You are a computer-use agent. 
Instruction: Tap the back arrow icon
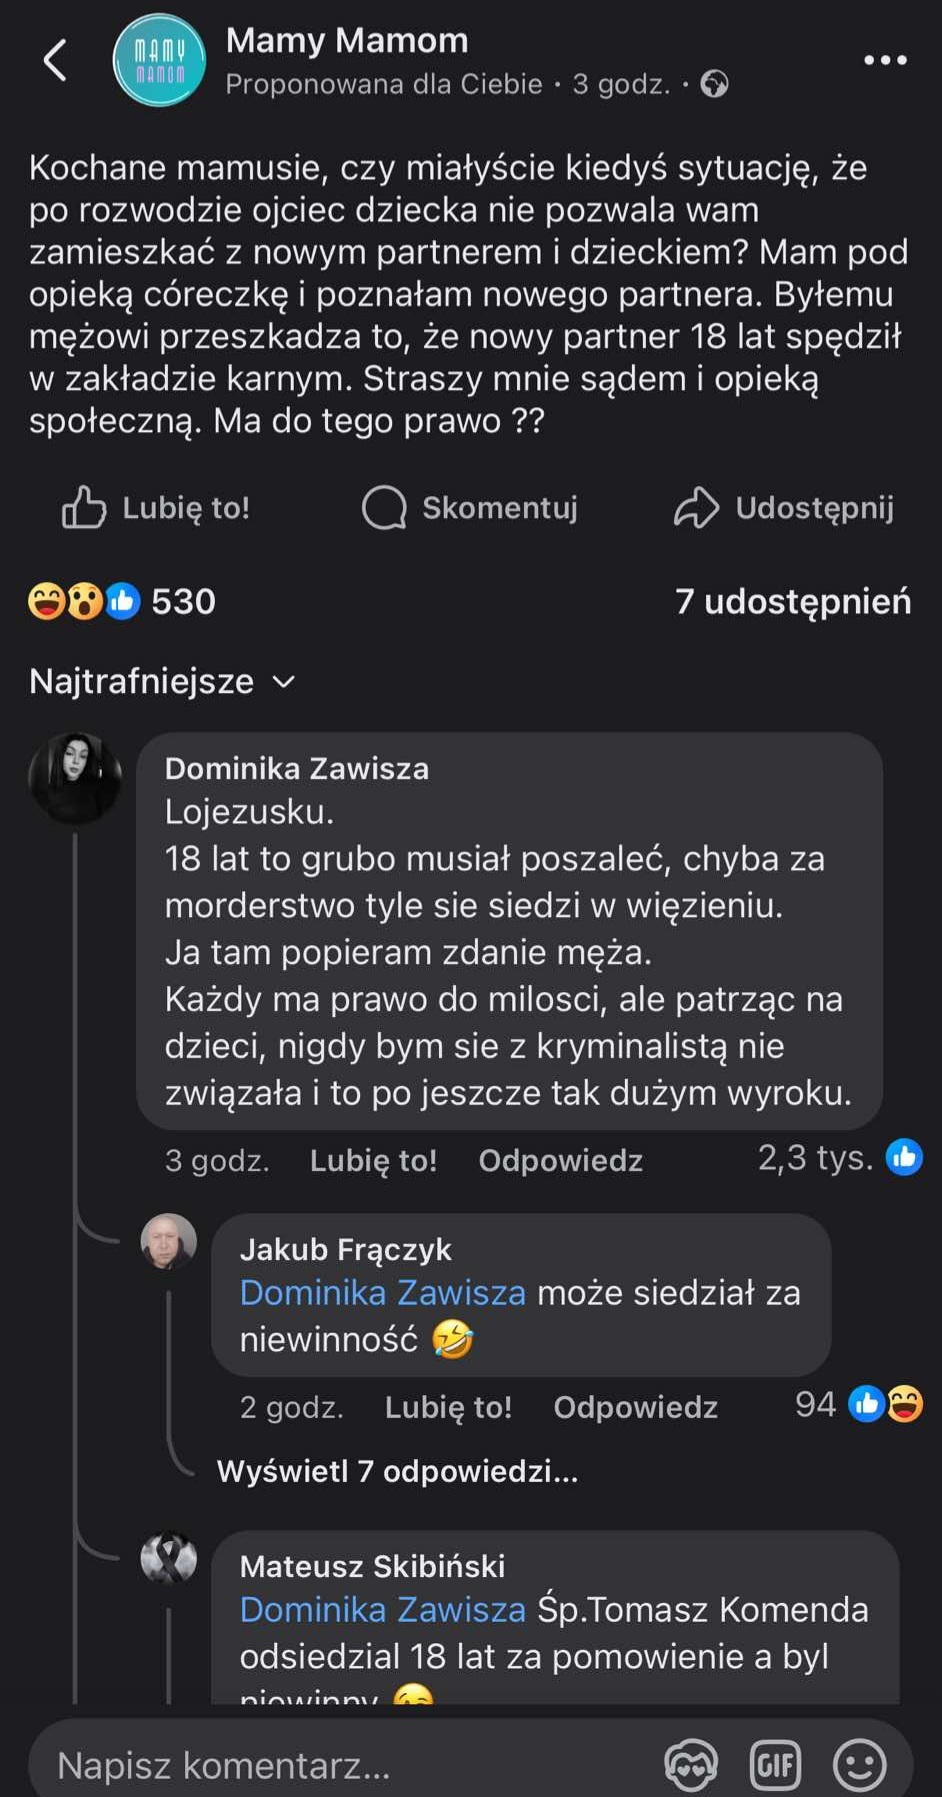[x=56, y=60]
